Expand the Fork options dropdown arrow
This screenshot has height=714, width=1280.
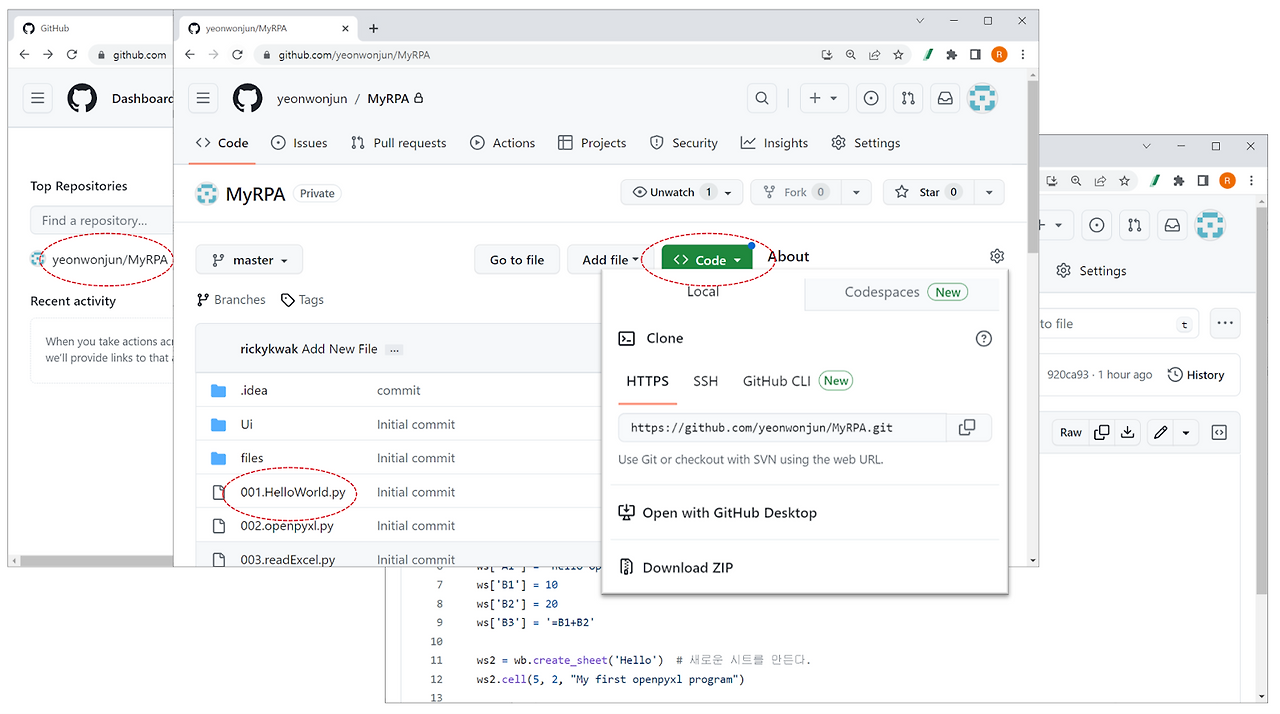tap(856, 192)
